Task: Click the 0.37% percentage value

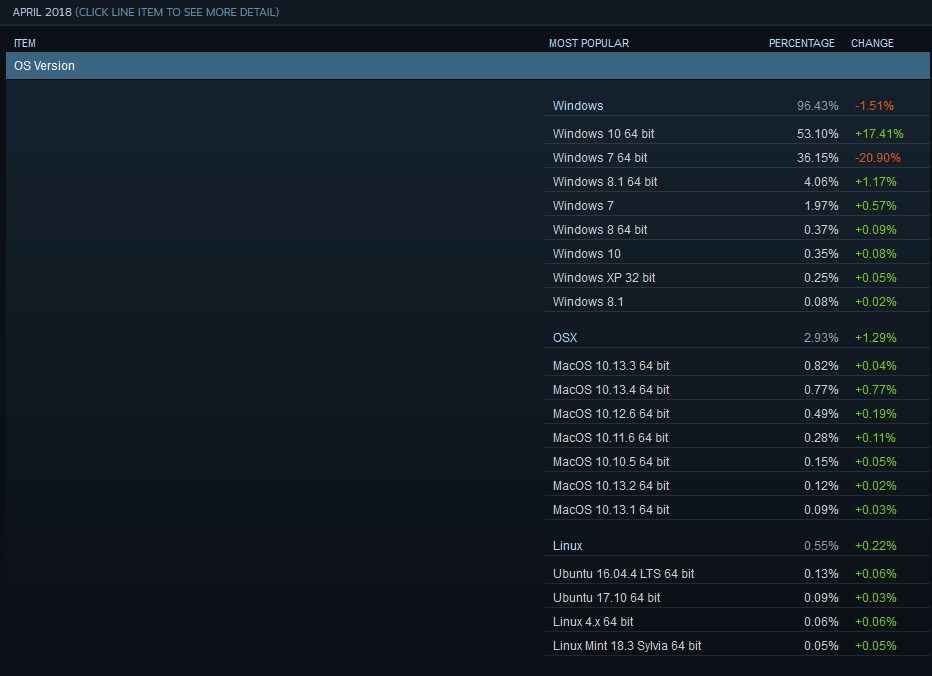Action: tap(821, 229)
